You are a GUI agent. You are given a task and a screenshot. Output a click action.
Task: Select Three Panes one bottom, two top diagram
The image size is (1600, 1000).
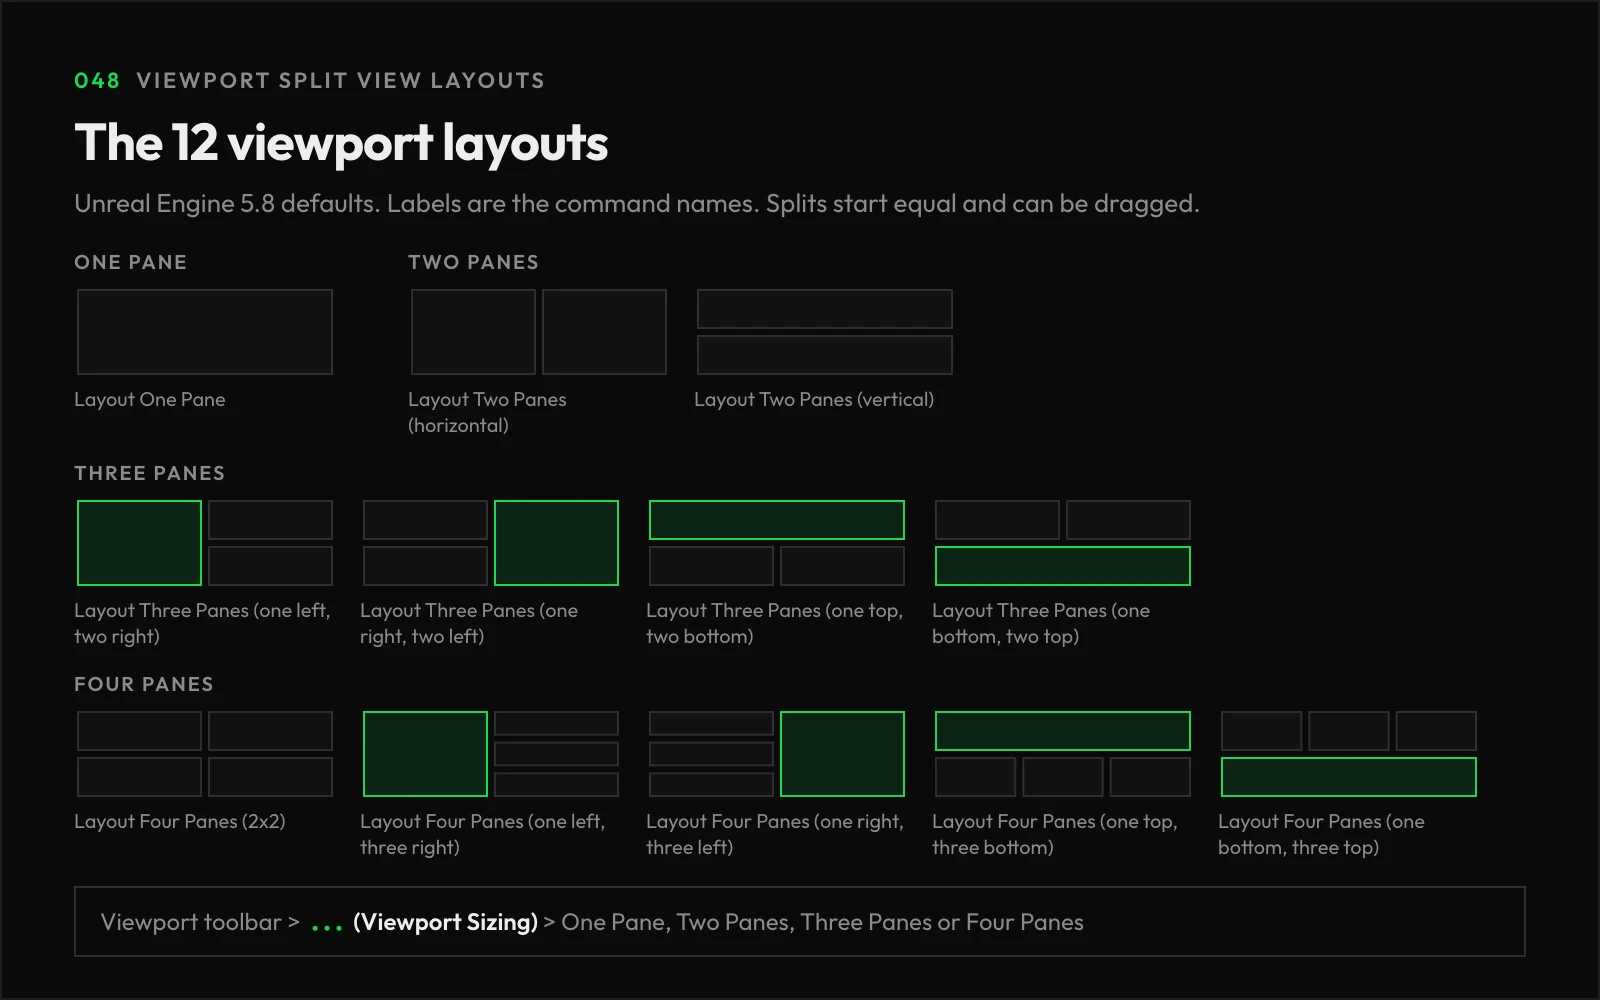1063,543
